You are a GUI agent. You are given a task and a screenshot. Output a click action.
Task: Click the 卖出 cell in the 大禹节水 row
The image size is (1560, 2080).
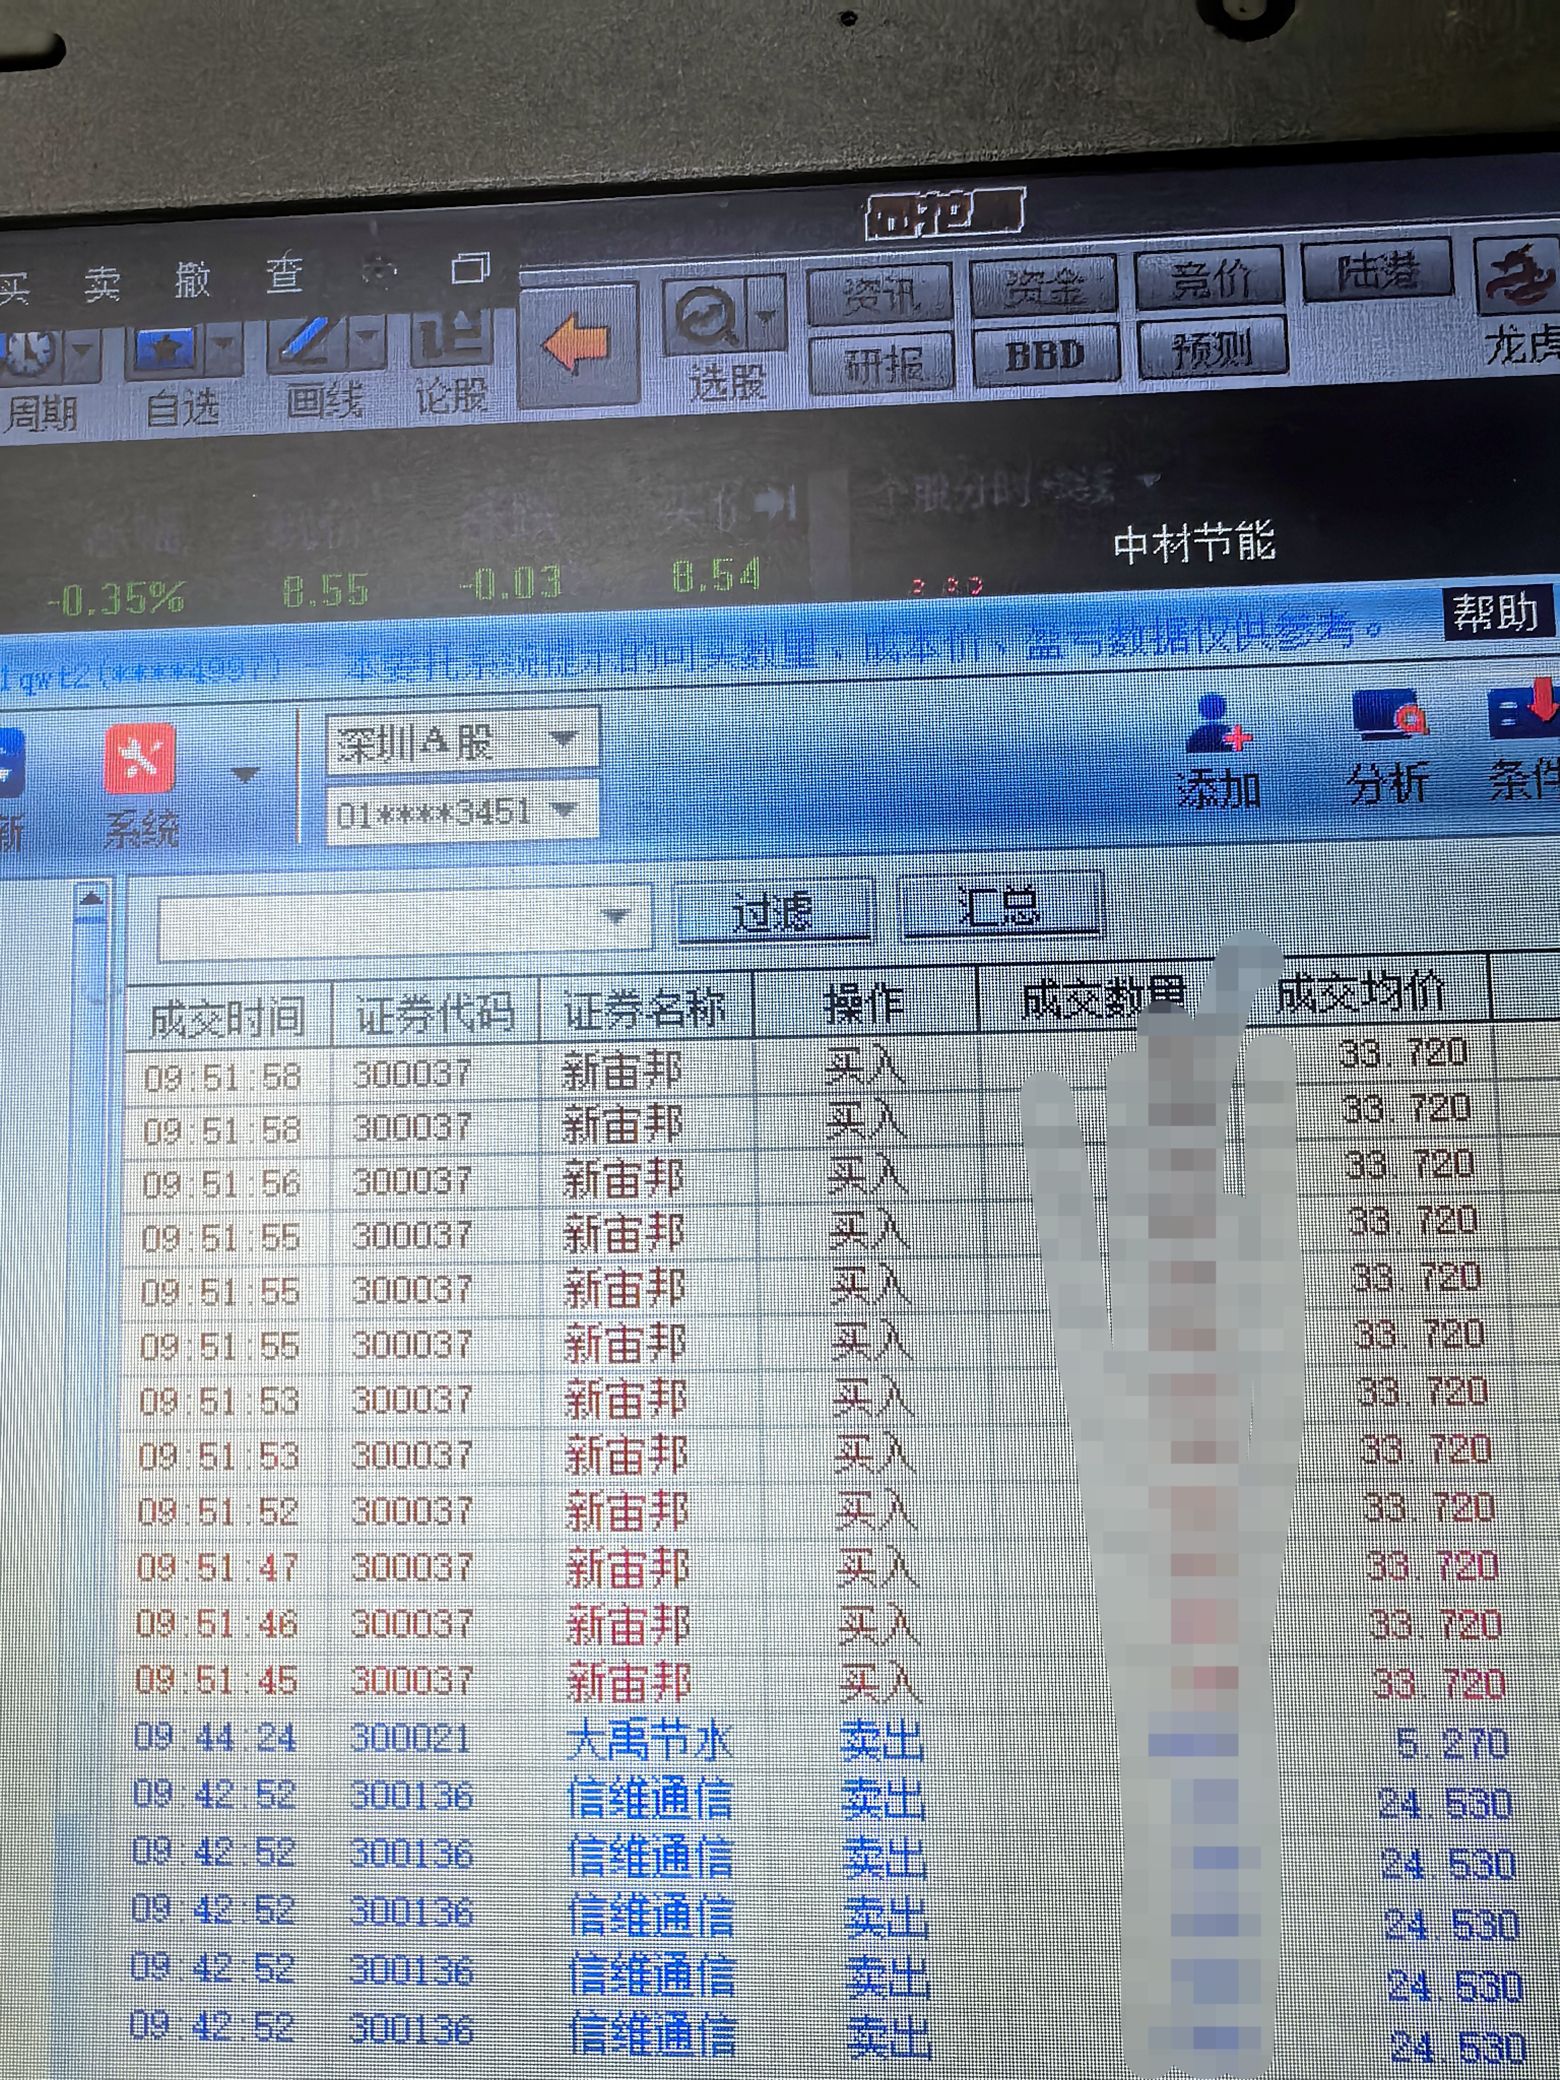tap(882, 1742)
